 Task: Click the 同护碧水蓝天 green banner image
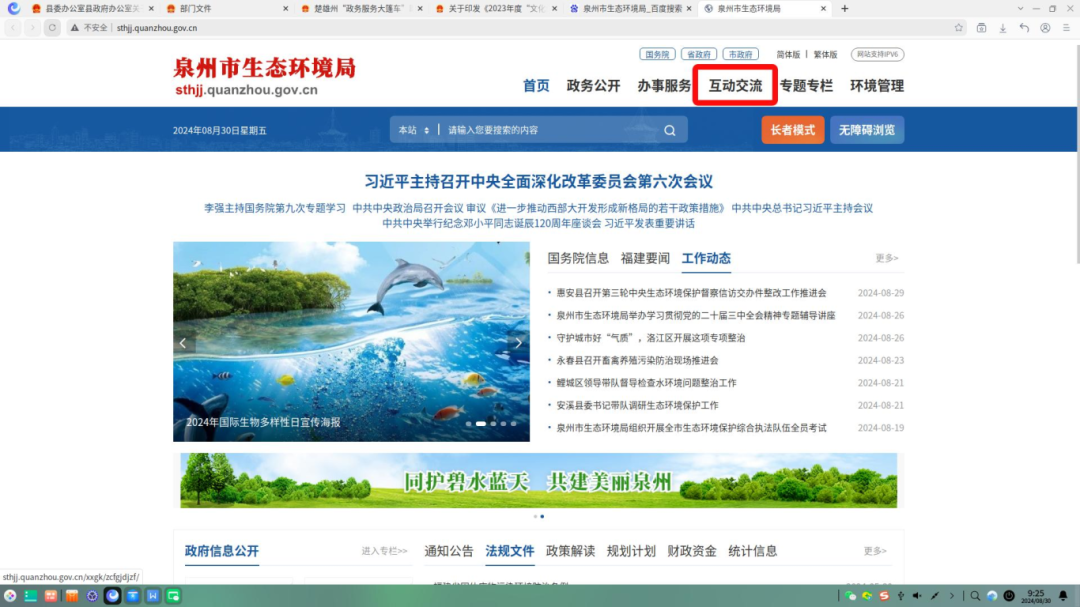(539, 480)
